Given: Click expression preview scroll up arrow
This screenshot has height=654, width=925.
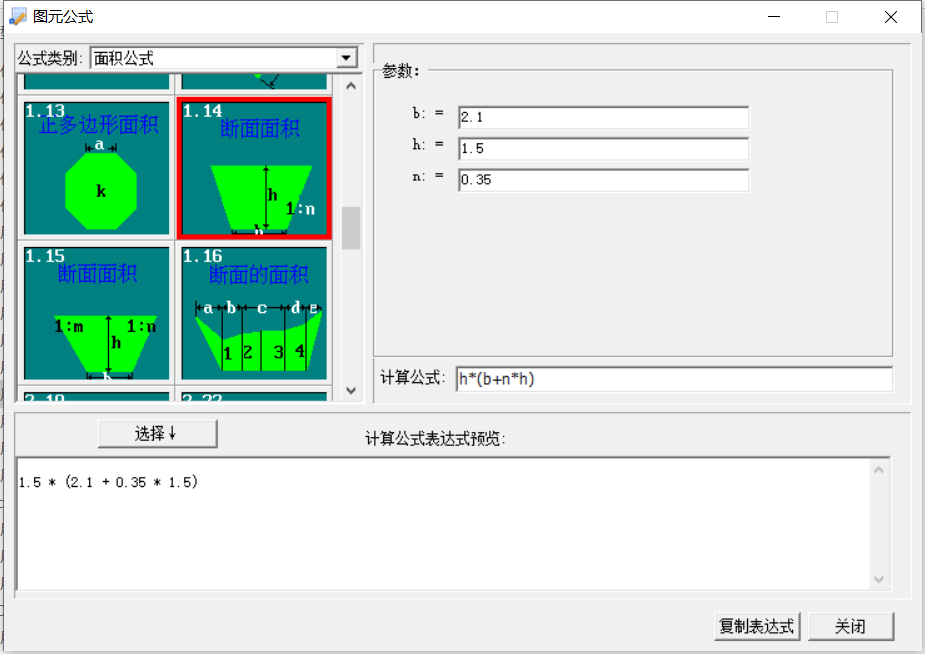Looking at the screenshot, I should tap(878, 470).
